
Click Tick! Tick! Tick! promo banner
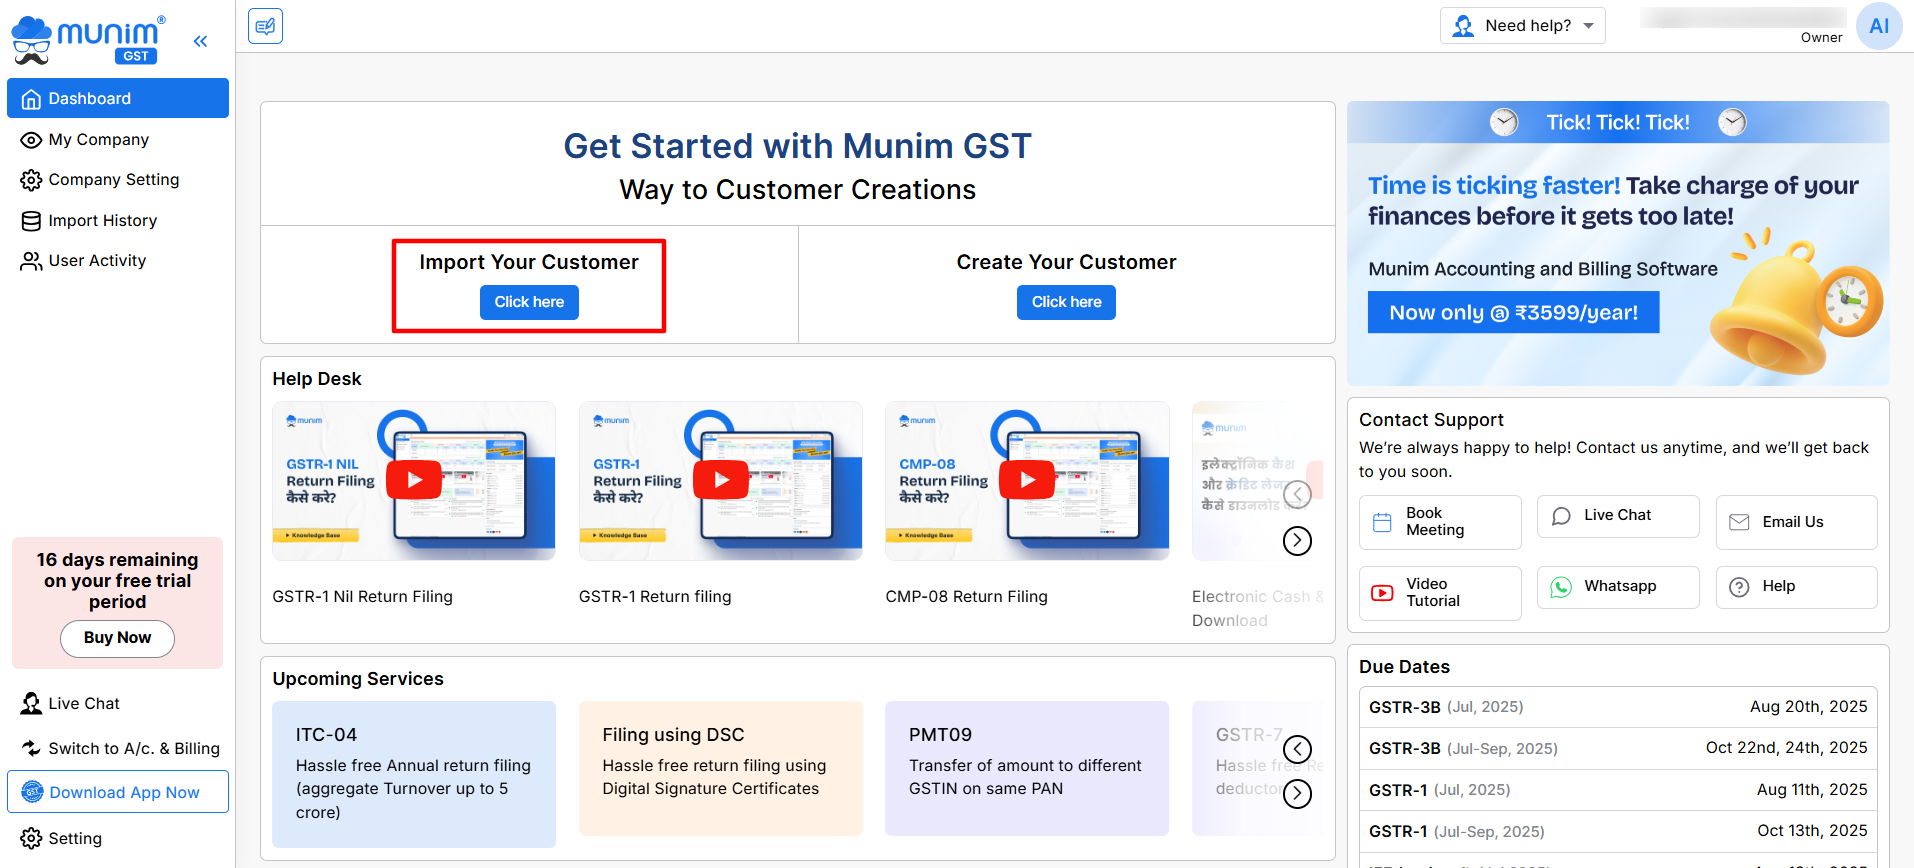click(1618, 122)
